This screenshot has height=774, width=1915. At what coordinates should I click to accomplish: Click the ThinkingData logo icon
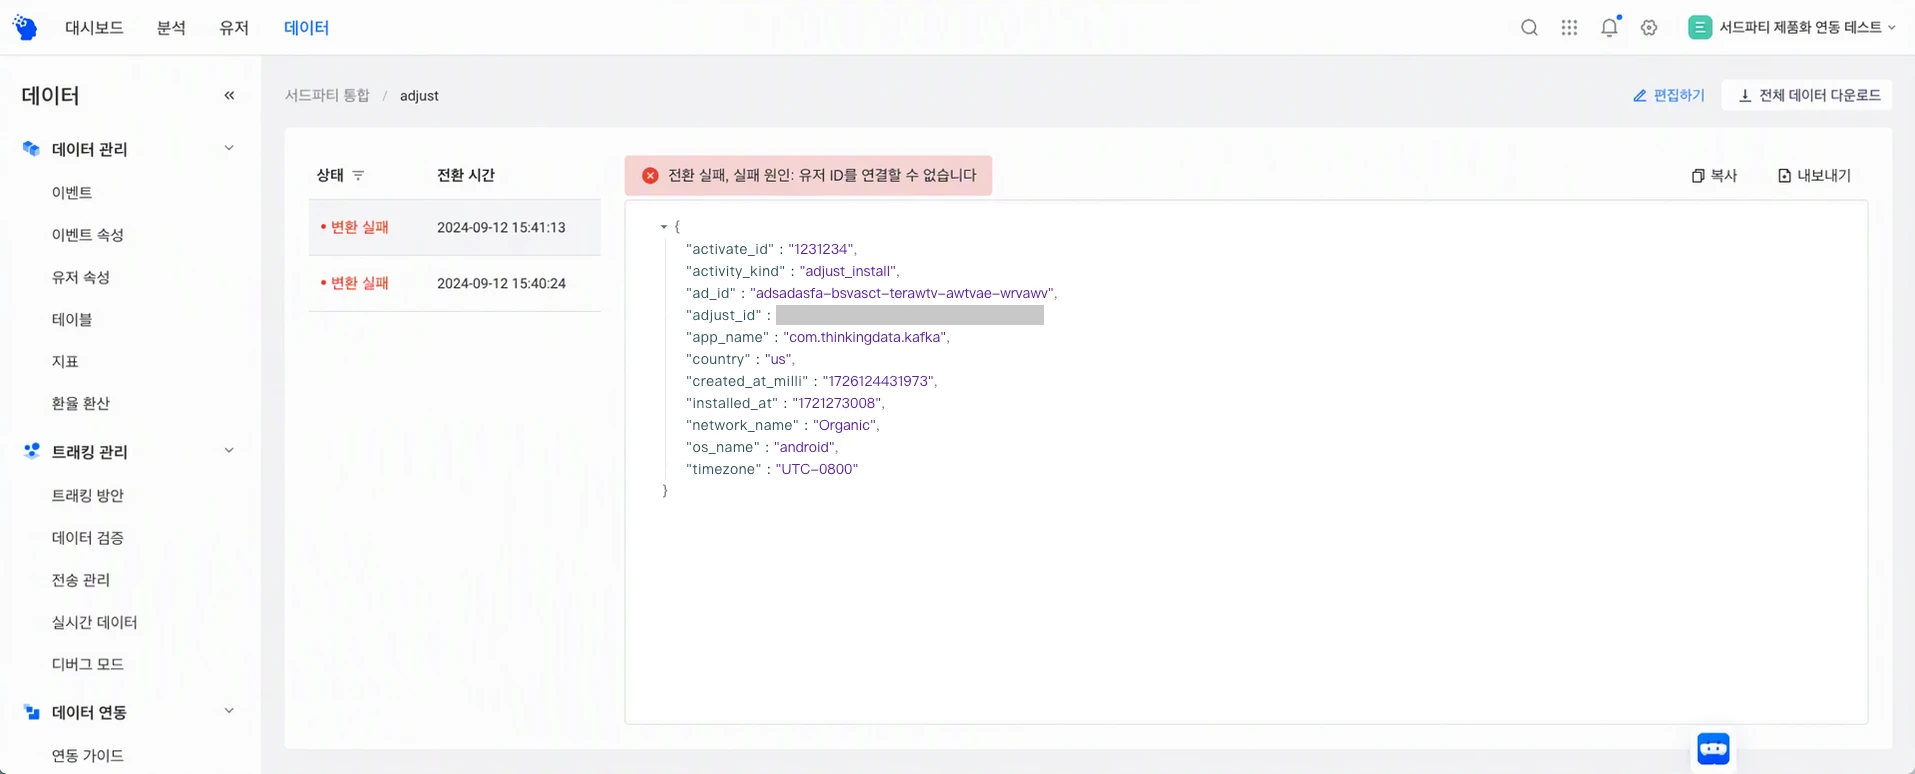coord(25,27)
